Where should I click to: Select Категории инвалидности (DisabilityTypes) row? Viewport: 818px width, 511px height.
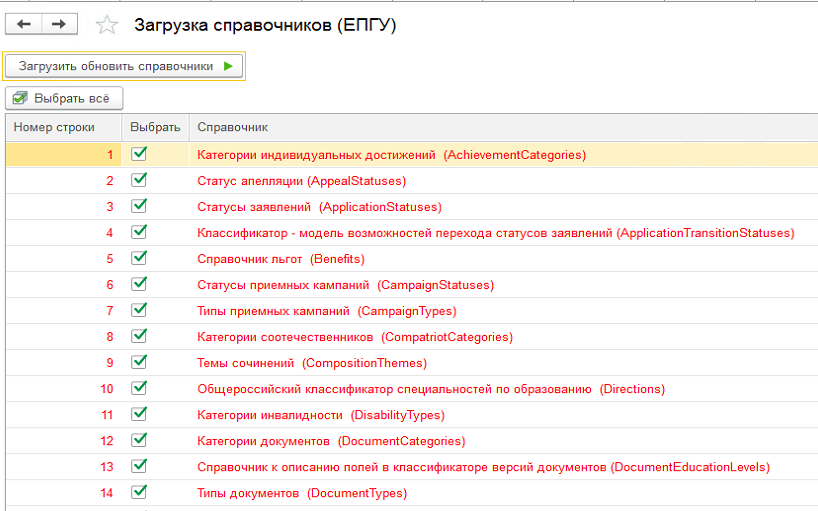(x=321, y=416)
